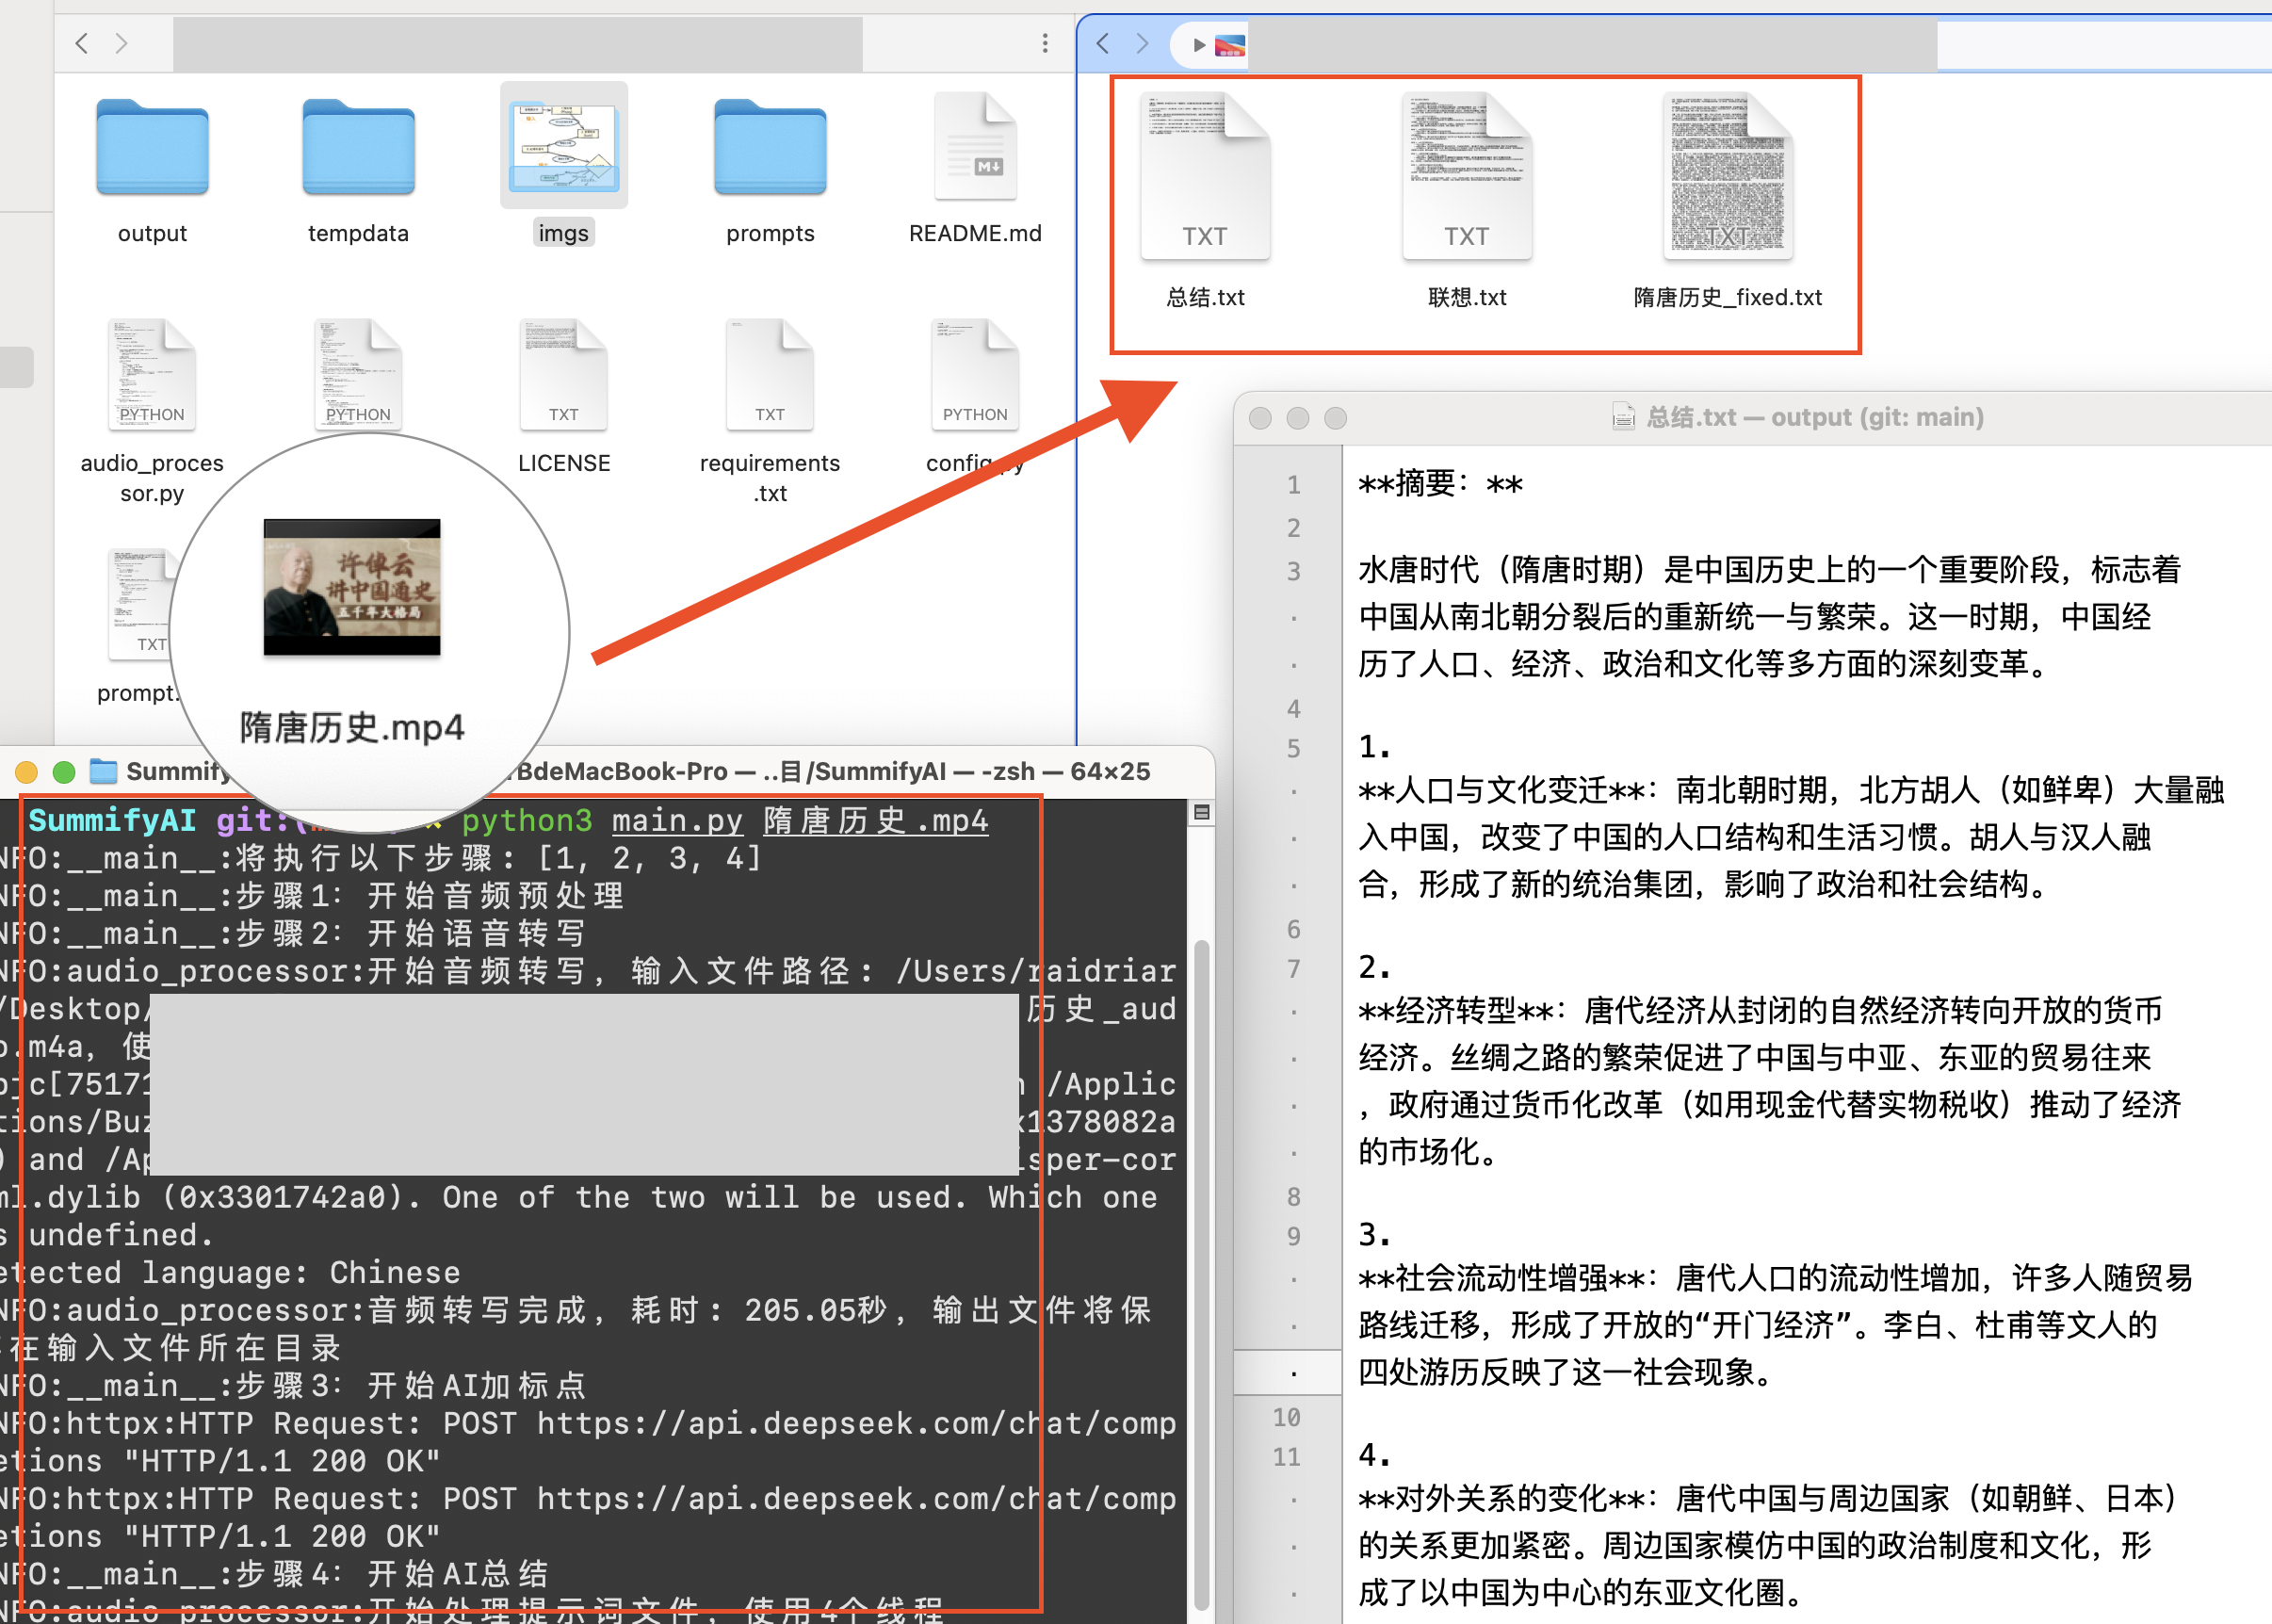Viewport: 2272px width, 1624px height.
Task: Open the output folder
Action: [x=152, y=148]
